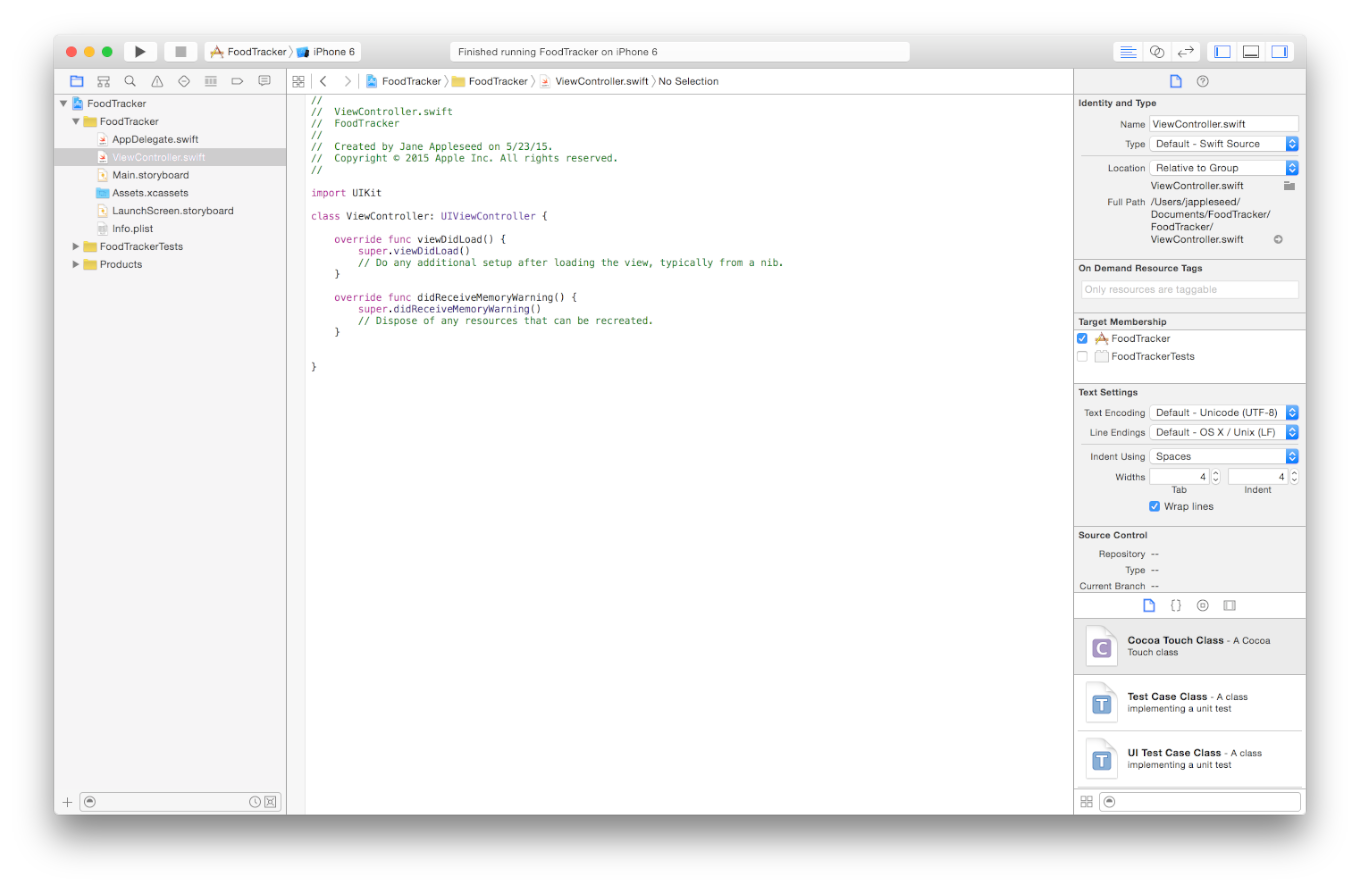Open the project navigator
This screenshot has width=1360, height=892.
tap(77, 81)
